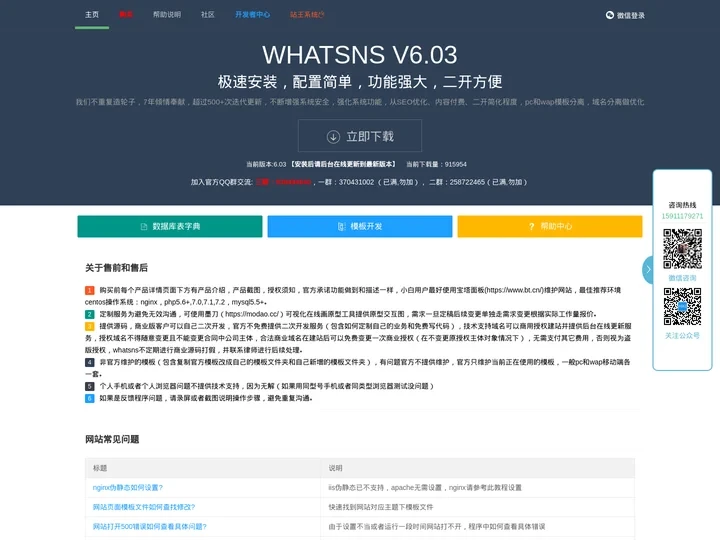Click the 立即下载 download button
This screenshot has height=540, width=720.
tap(360, 136)
